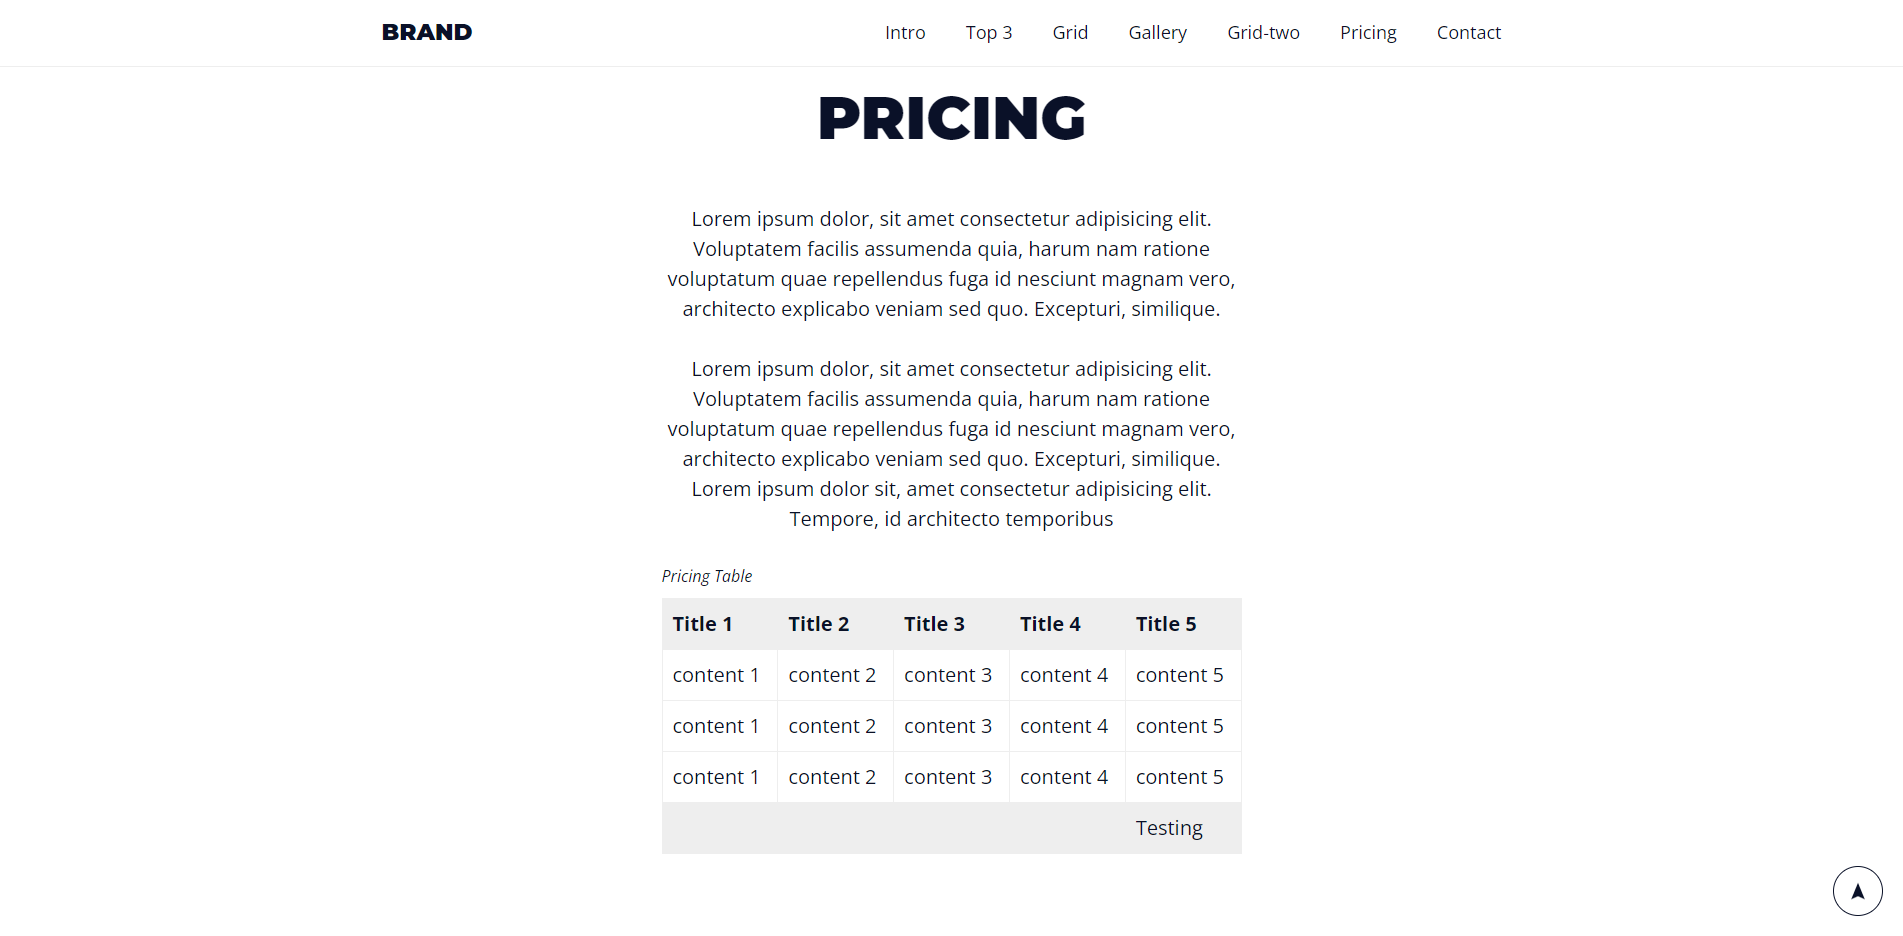
Task: Navigate to the Grid section
Action: coord(1069,32)
